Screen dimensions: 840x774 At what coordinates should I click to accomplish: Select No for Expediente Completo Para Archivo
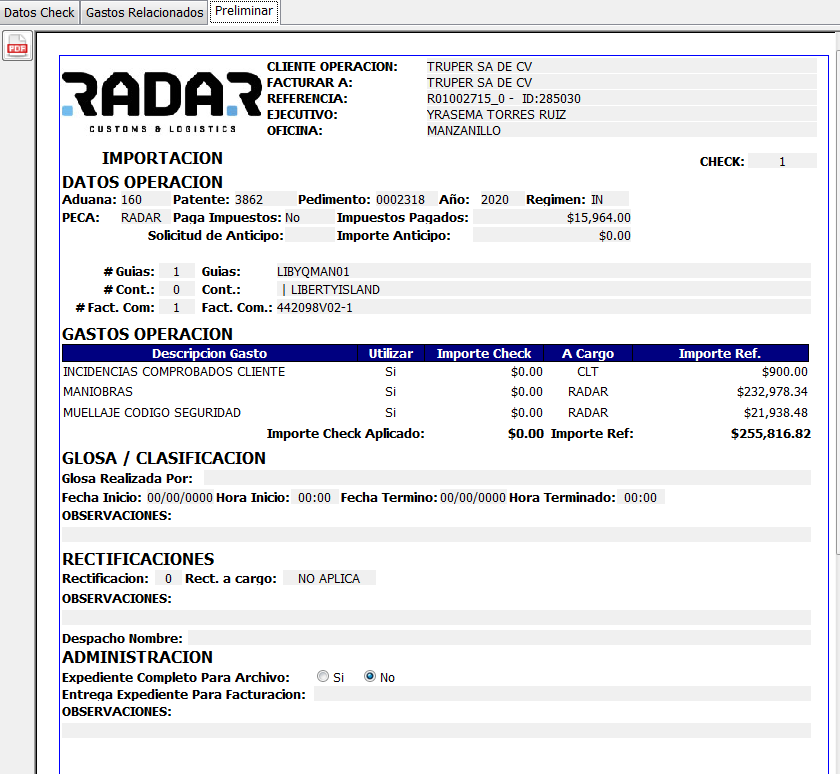coord(370,677)
